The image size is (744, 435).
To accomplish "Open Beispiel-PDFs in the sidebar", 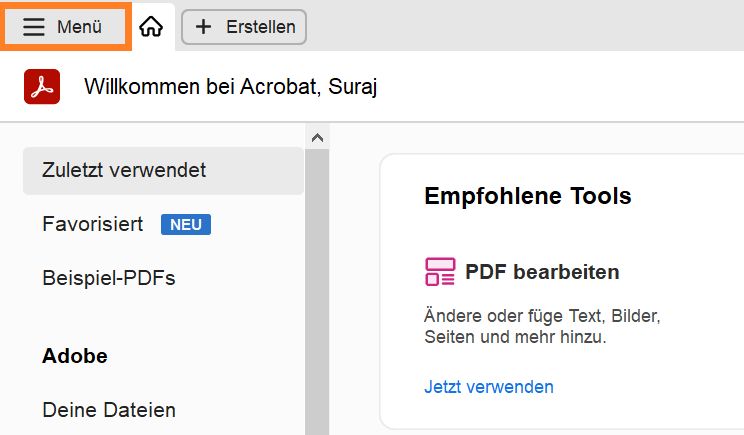I will 109,278.
